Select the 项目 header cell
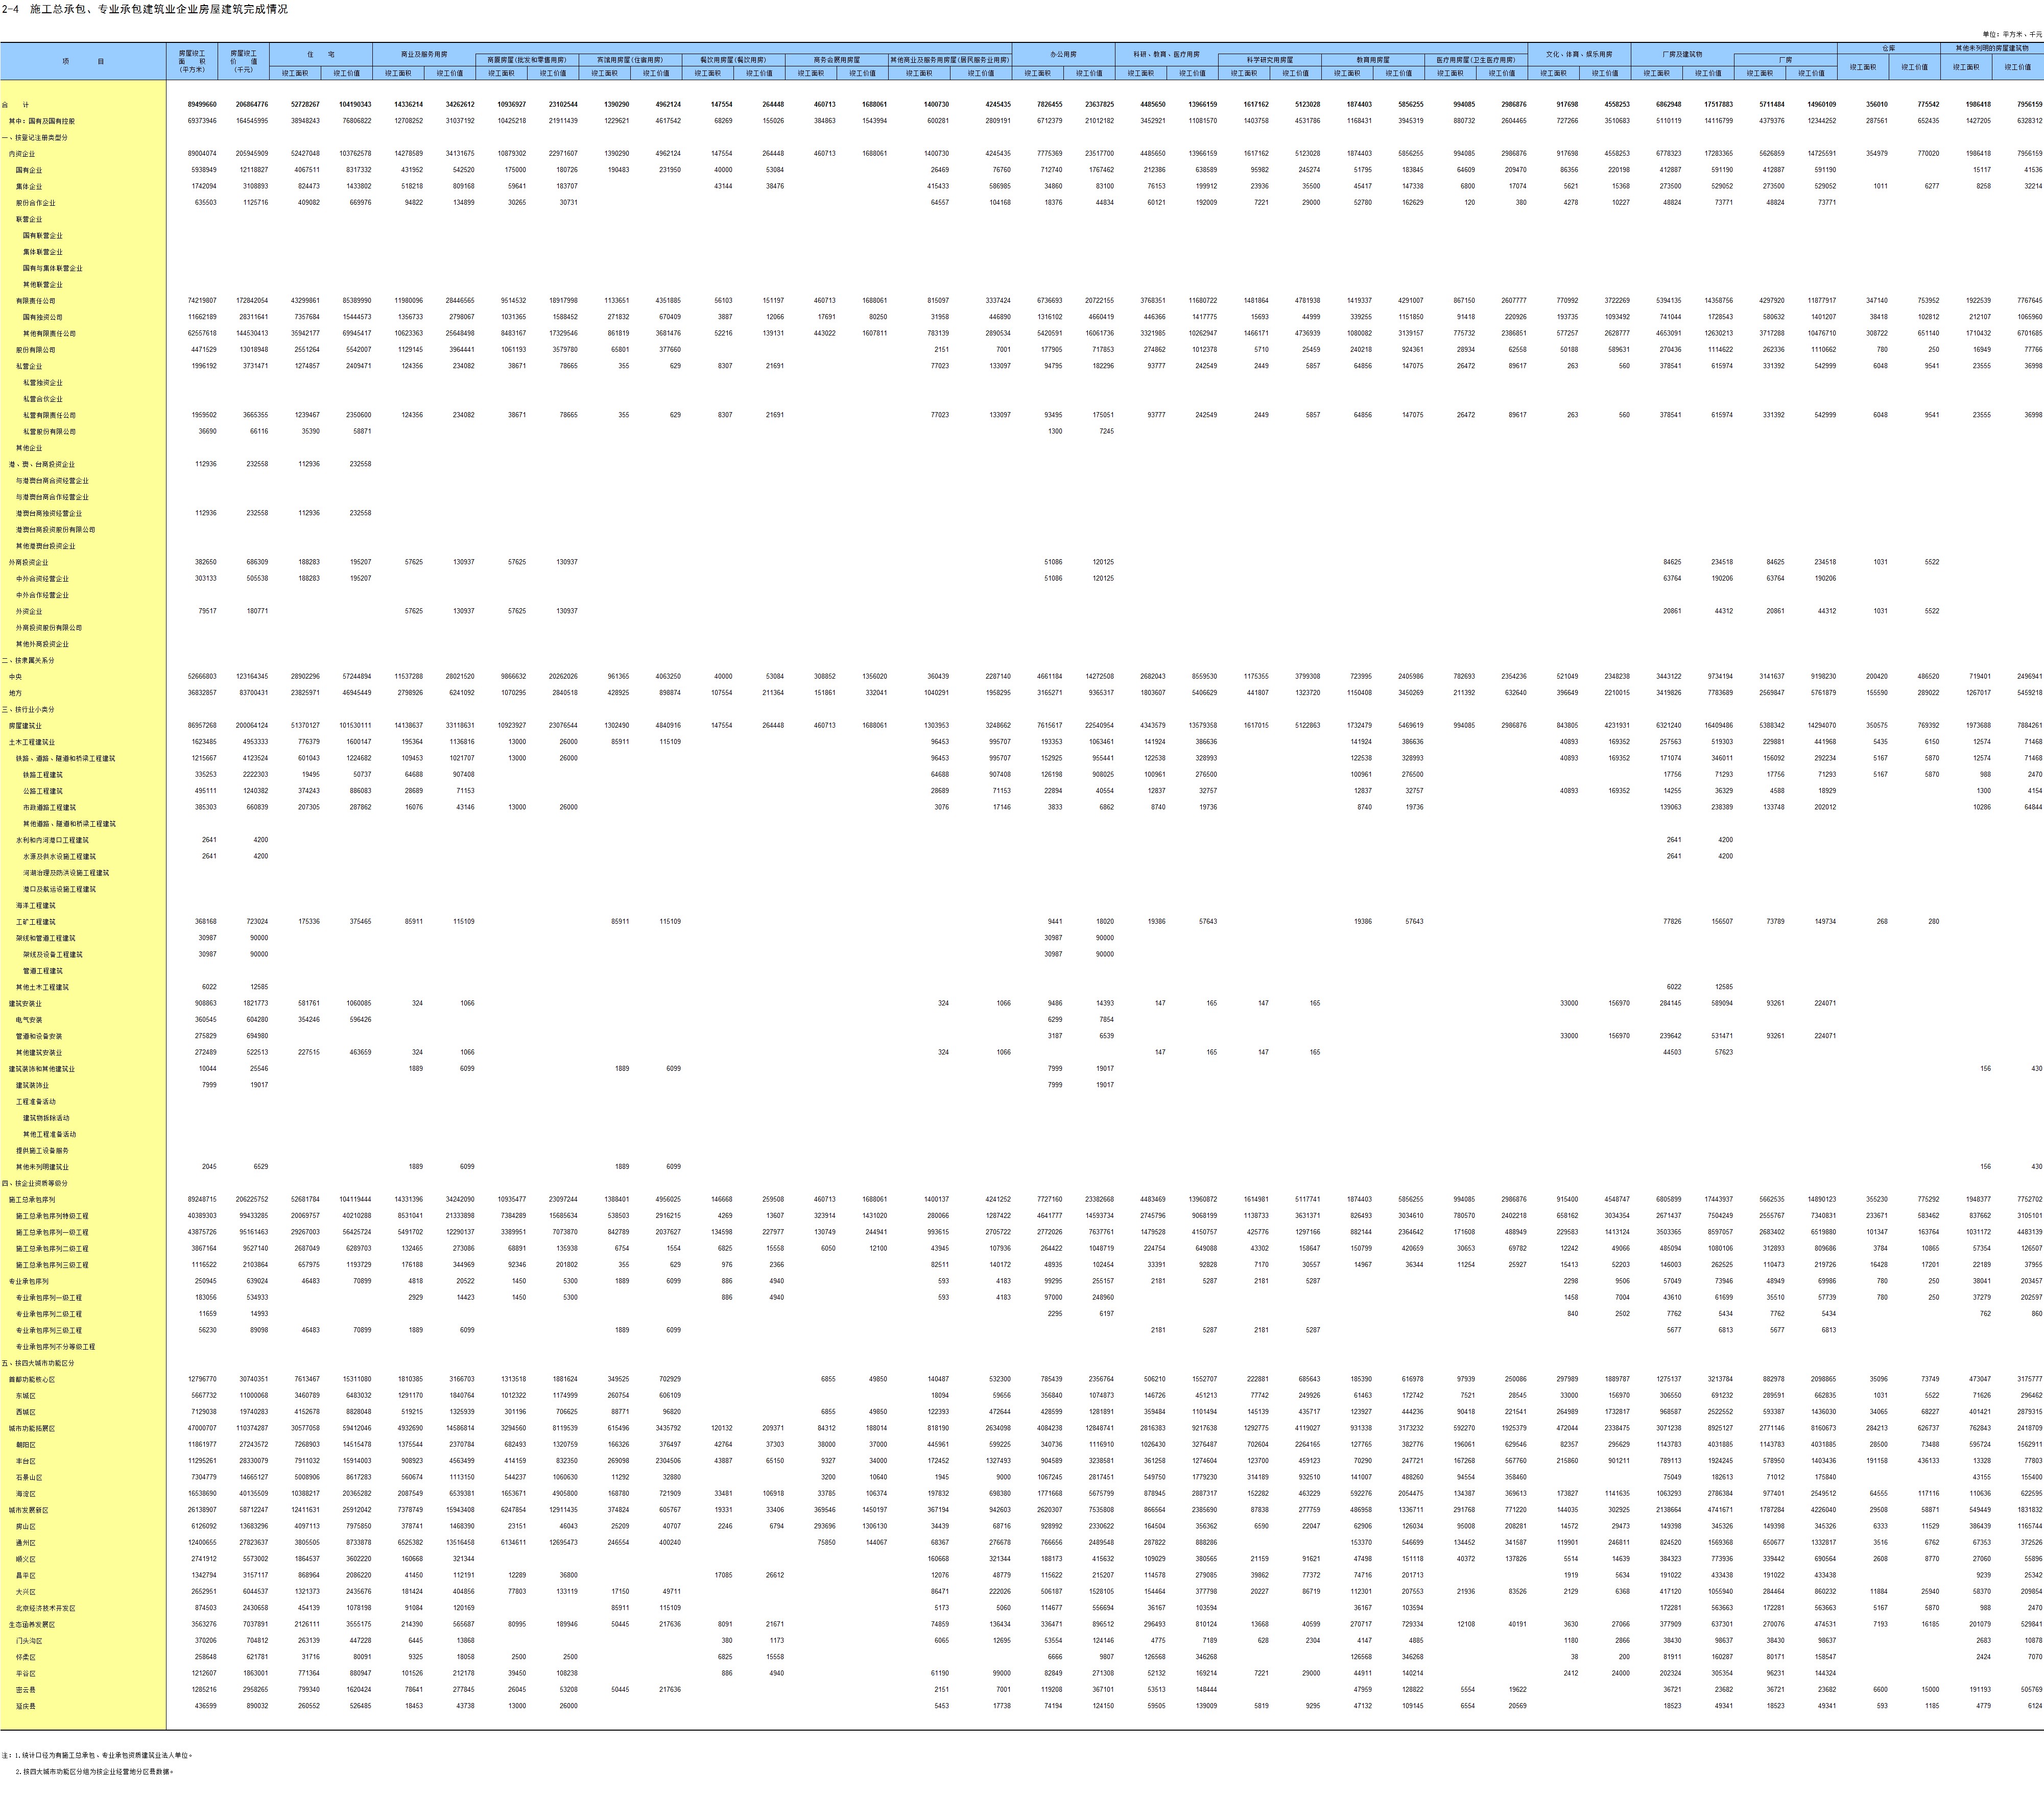2044x1796 pixels. (83, 61)
